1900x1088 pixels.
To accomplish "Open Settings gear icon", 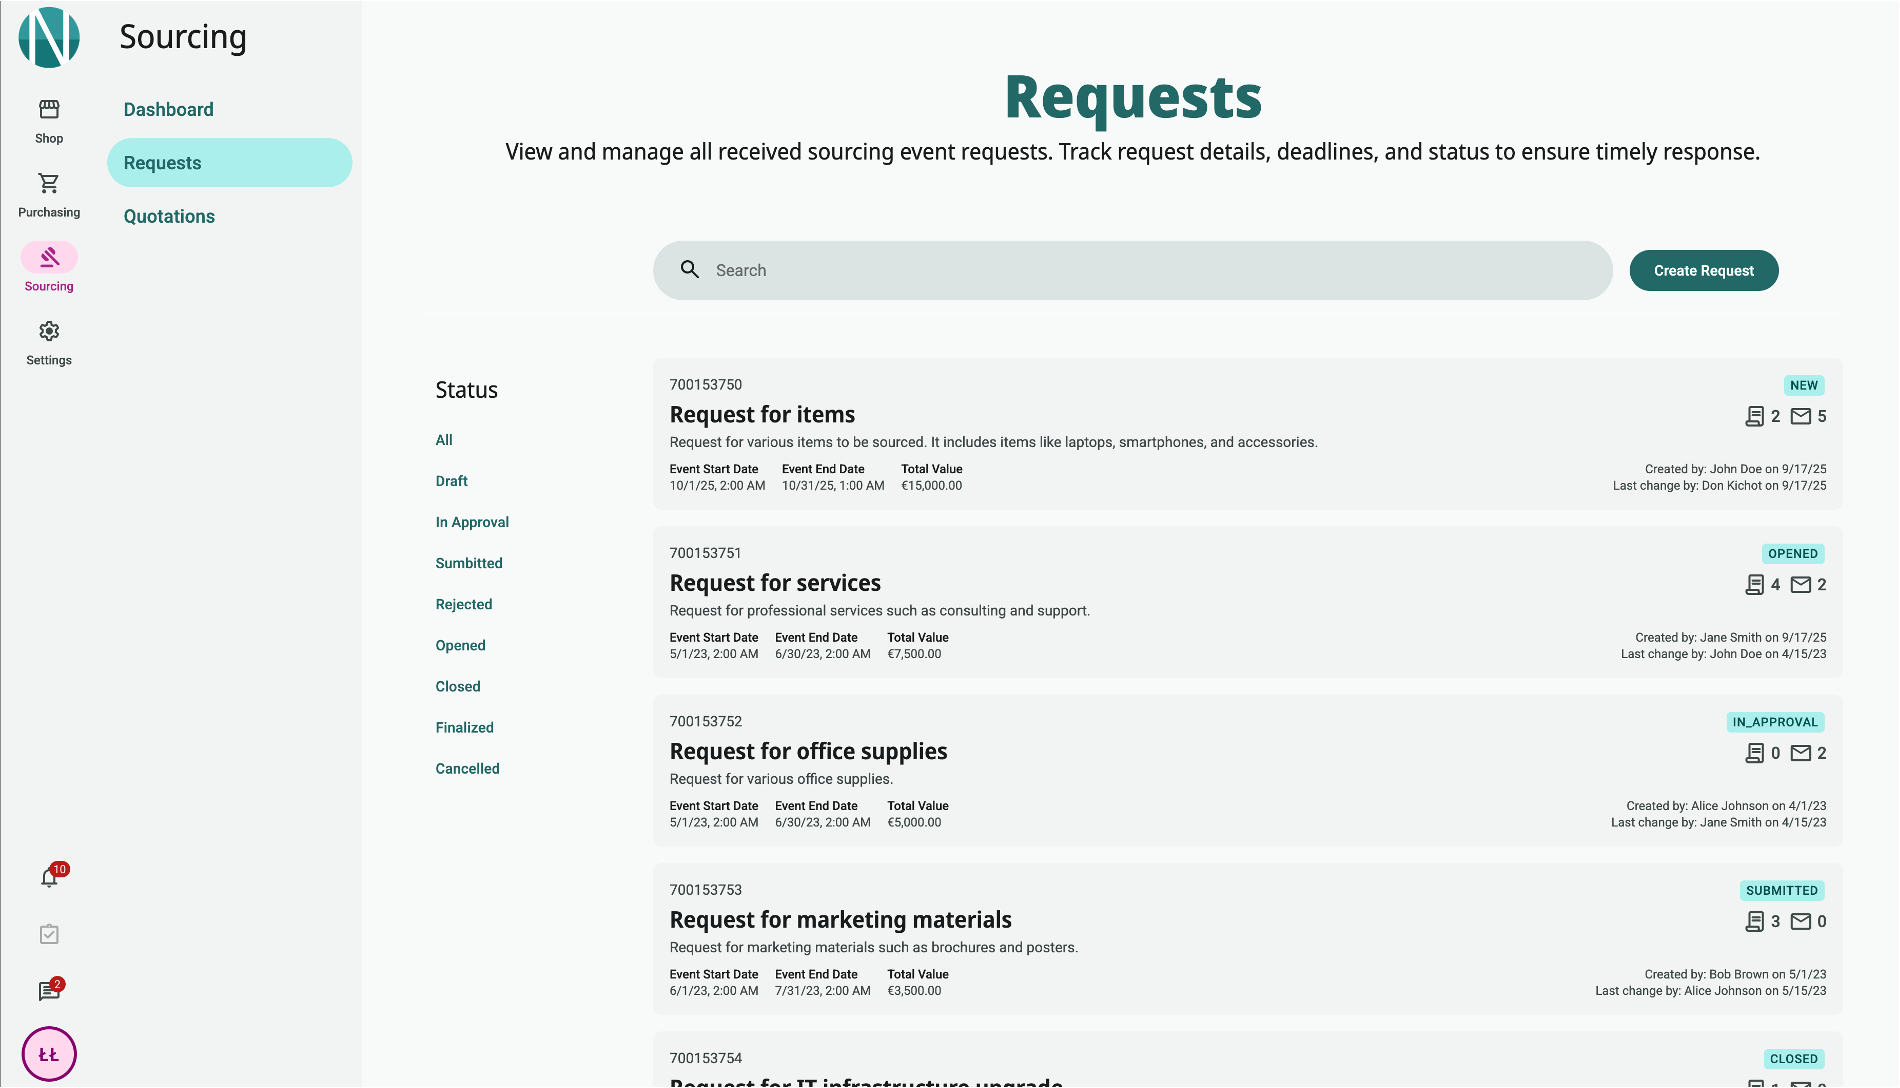I will 49,332.
